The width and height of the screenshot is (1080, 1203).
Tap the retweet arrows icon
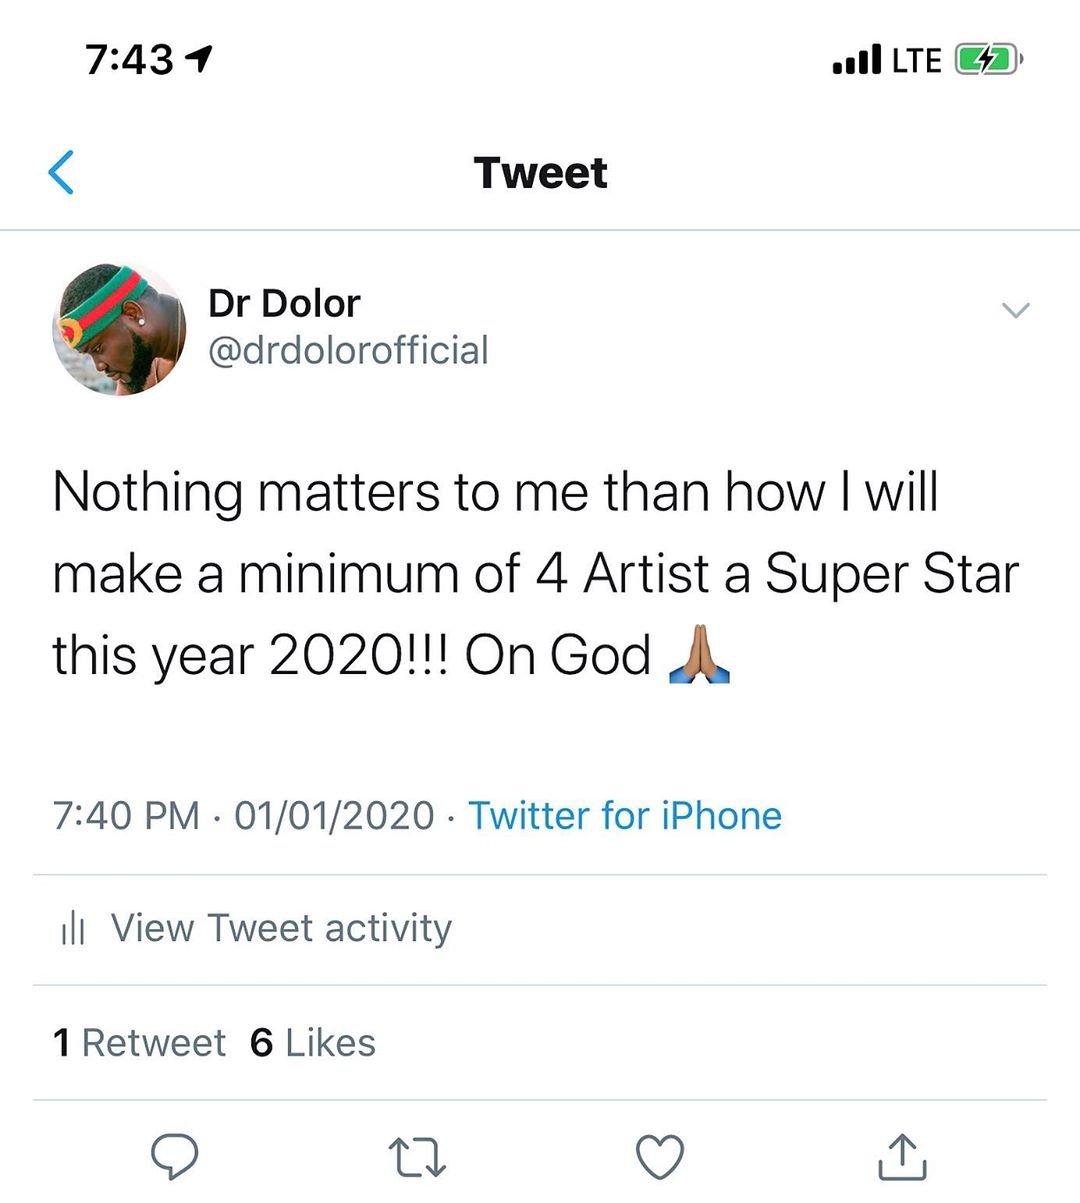416,1157
